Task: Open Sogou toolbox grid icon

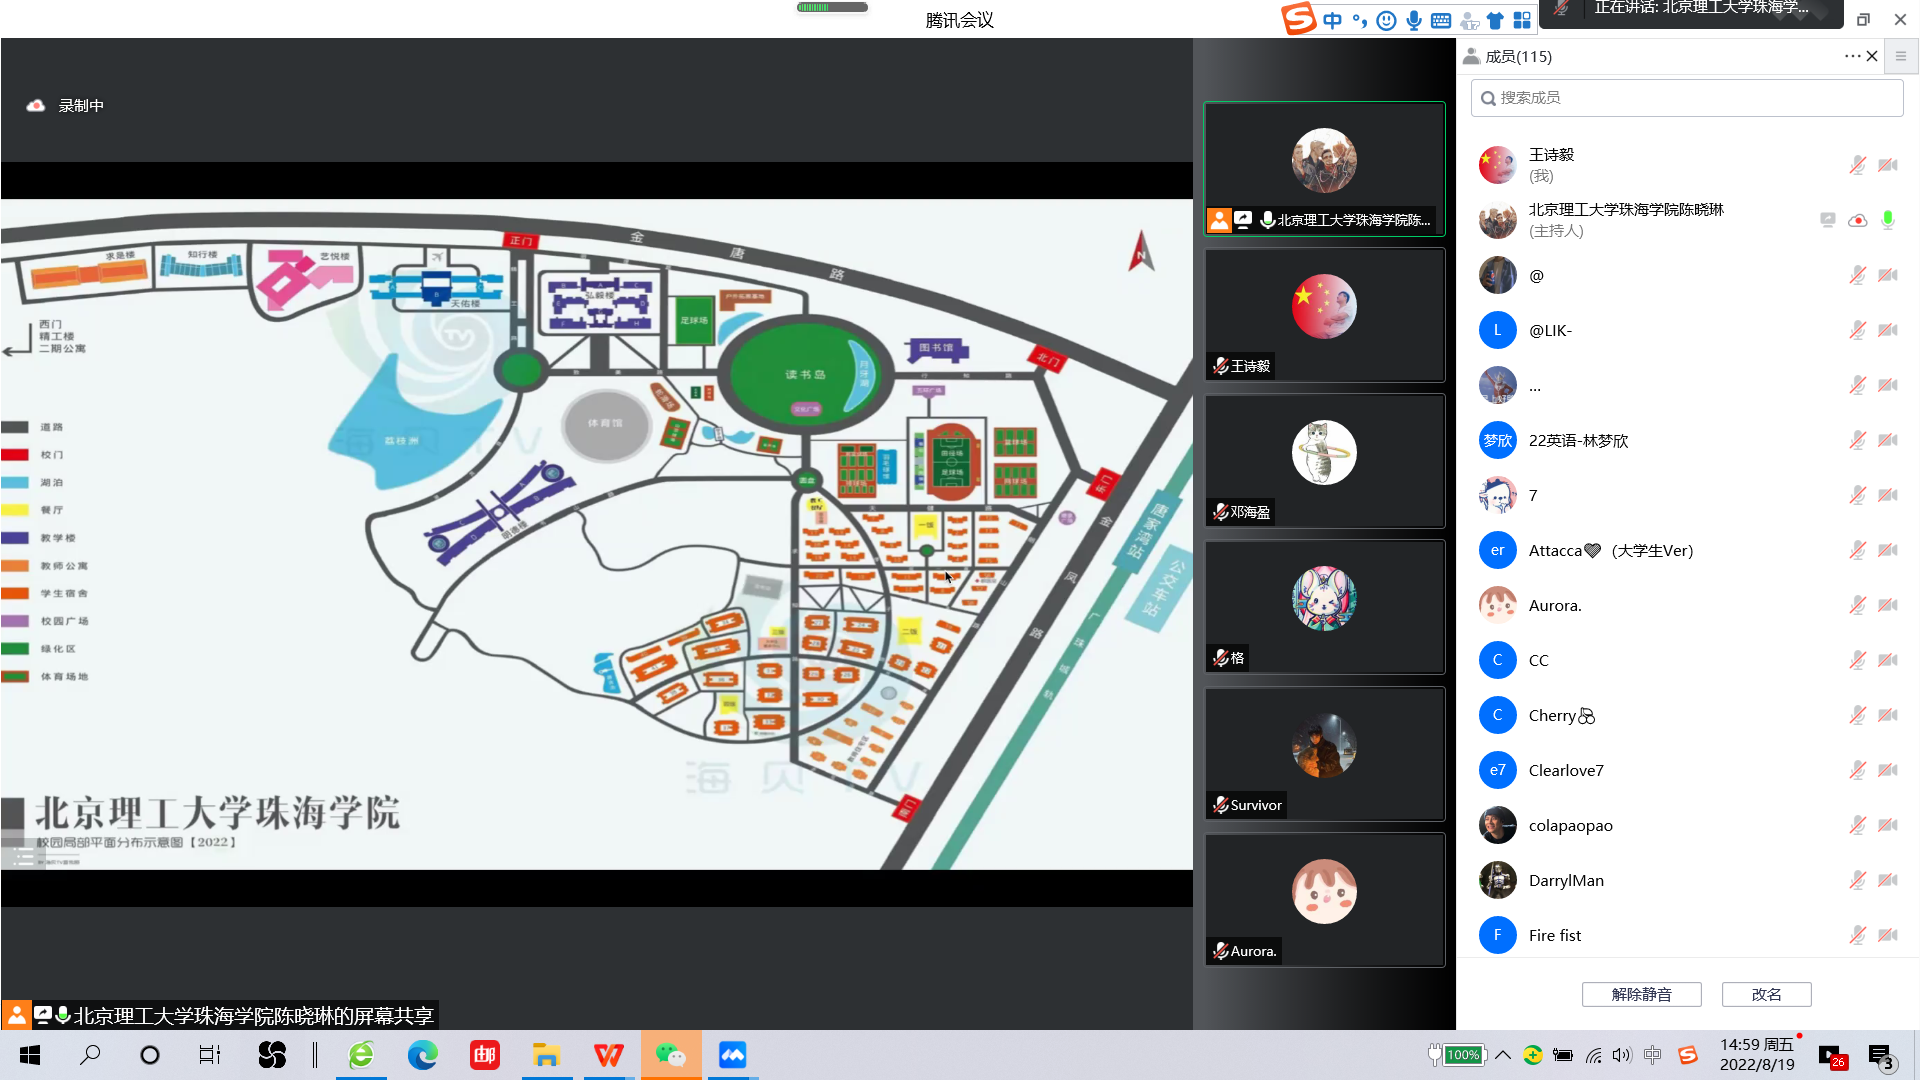Action: [x=1522, y=20]
